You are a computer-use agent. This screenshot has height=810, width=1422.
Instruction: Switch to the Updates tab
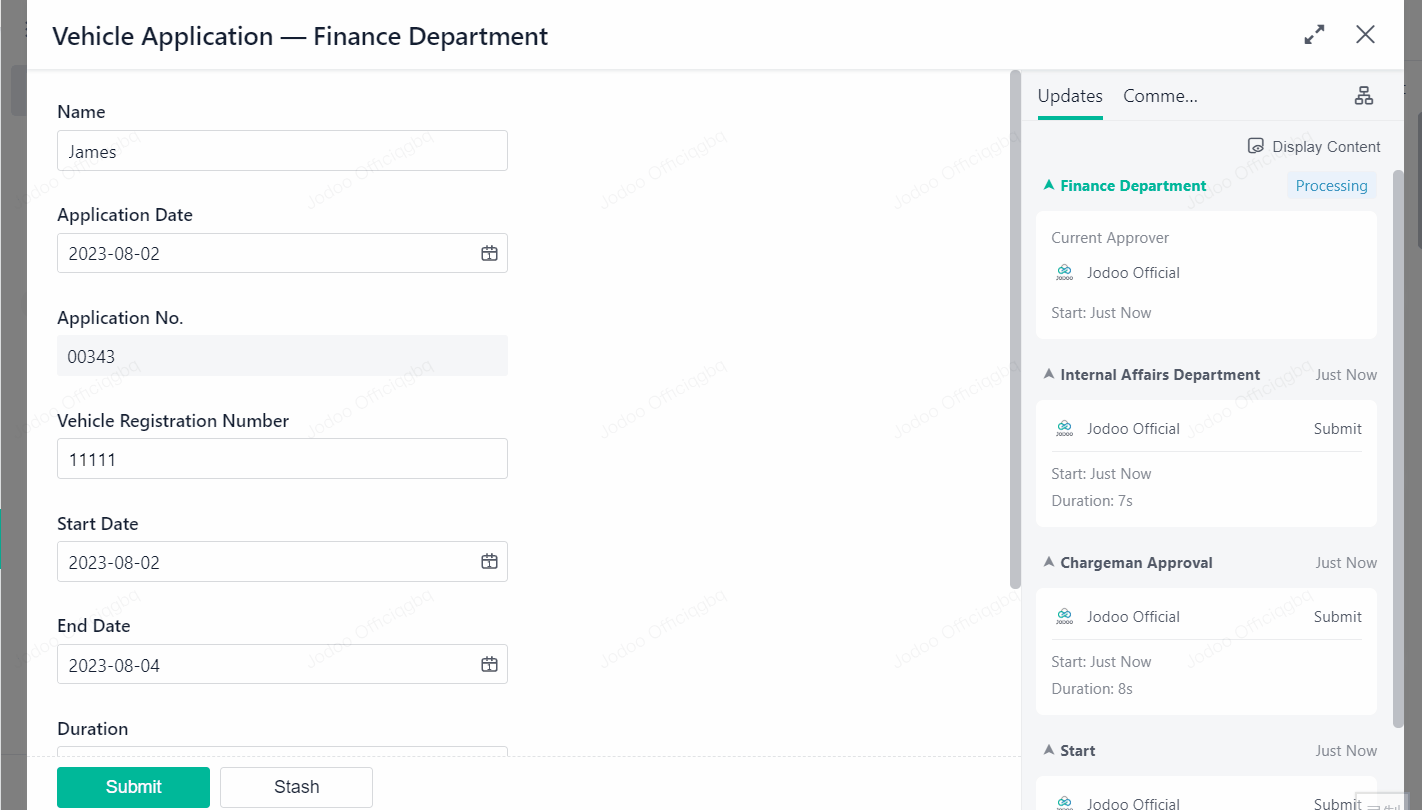(1069, 96)
